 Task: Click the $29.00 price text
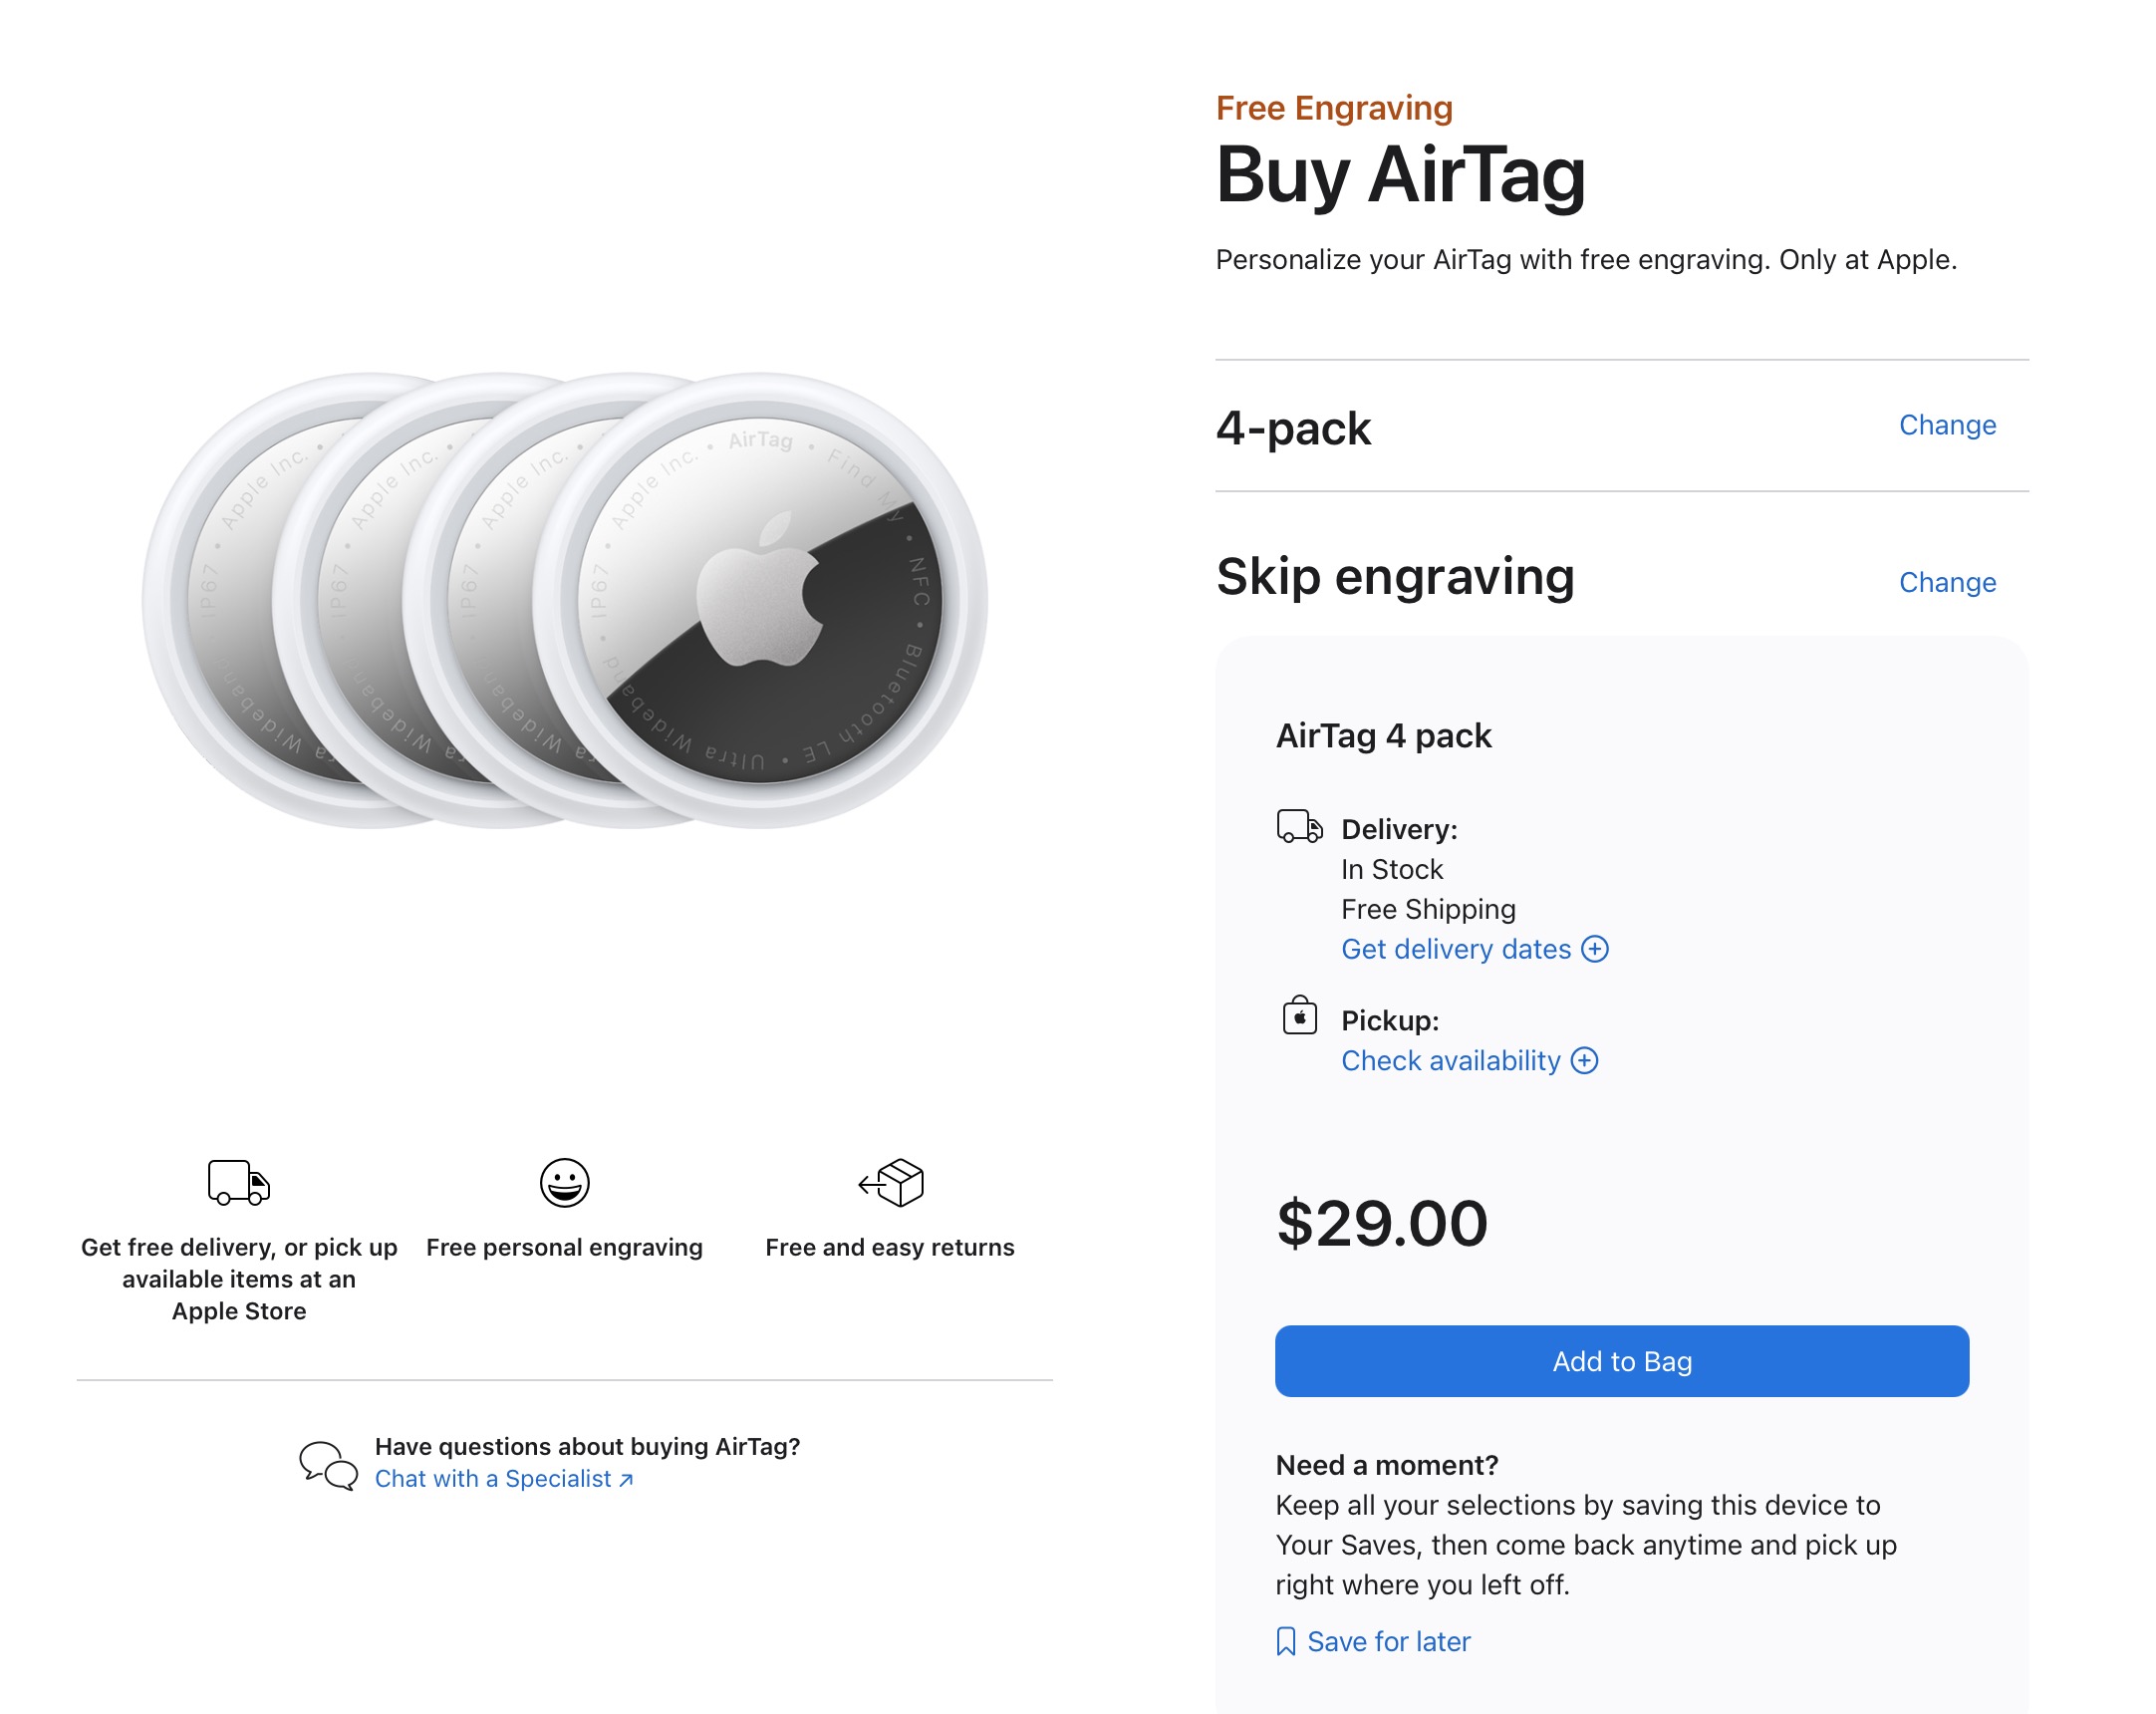tap(1382, 1223)
